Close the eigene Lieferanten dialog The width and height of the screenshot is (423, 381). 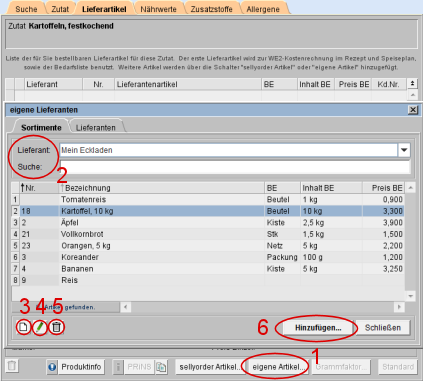[413, 110]
